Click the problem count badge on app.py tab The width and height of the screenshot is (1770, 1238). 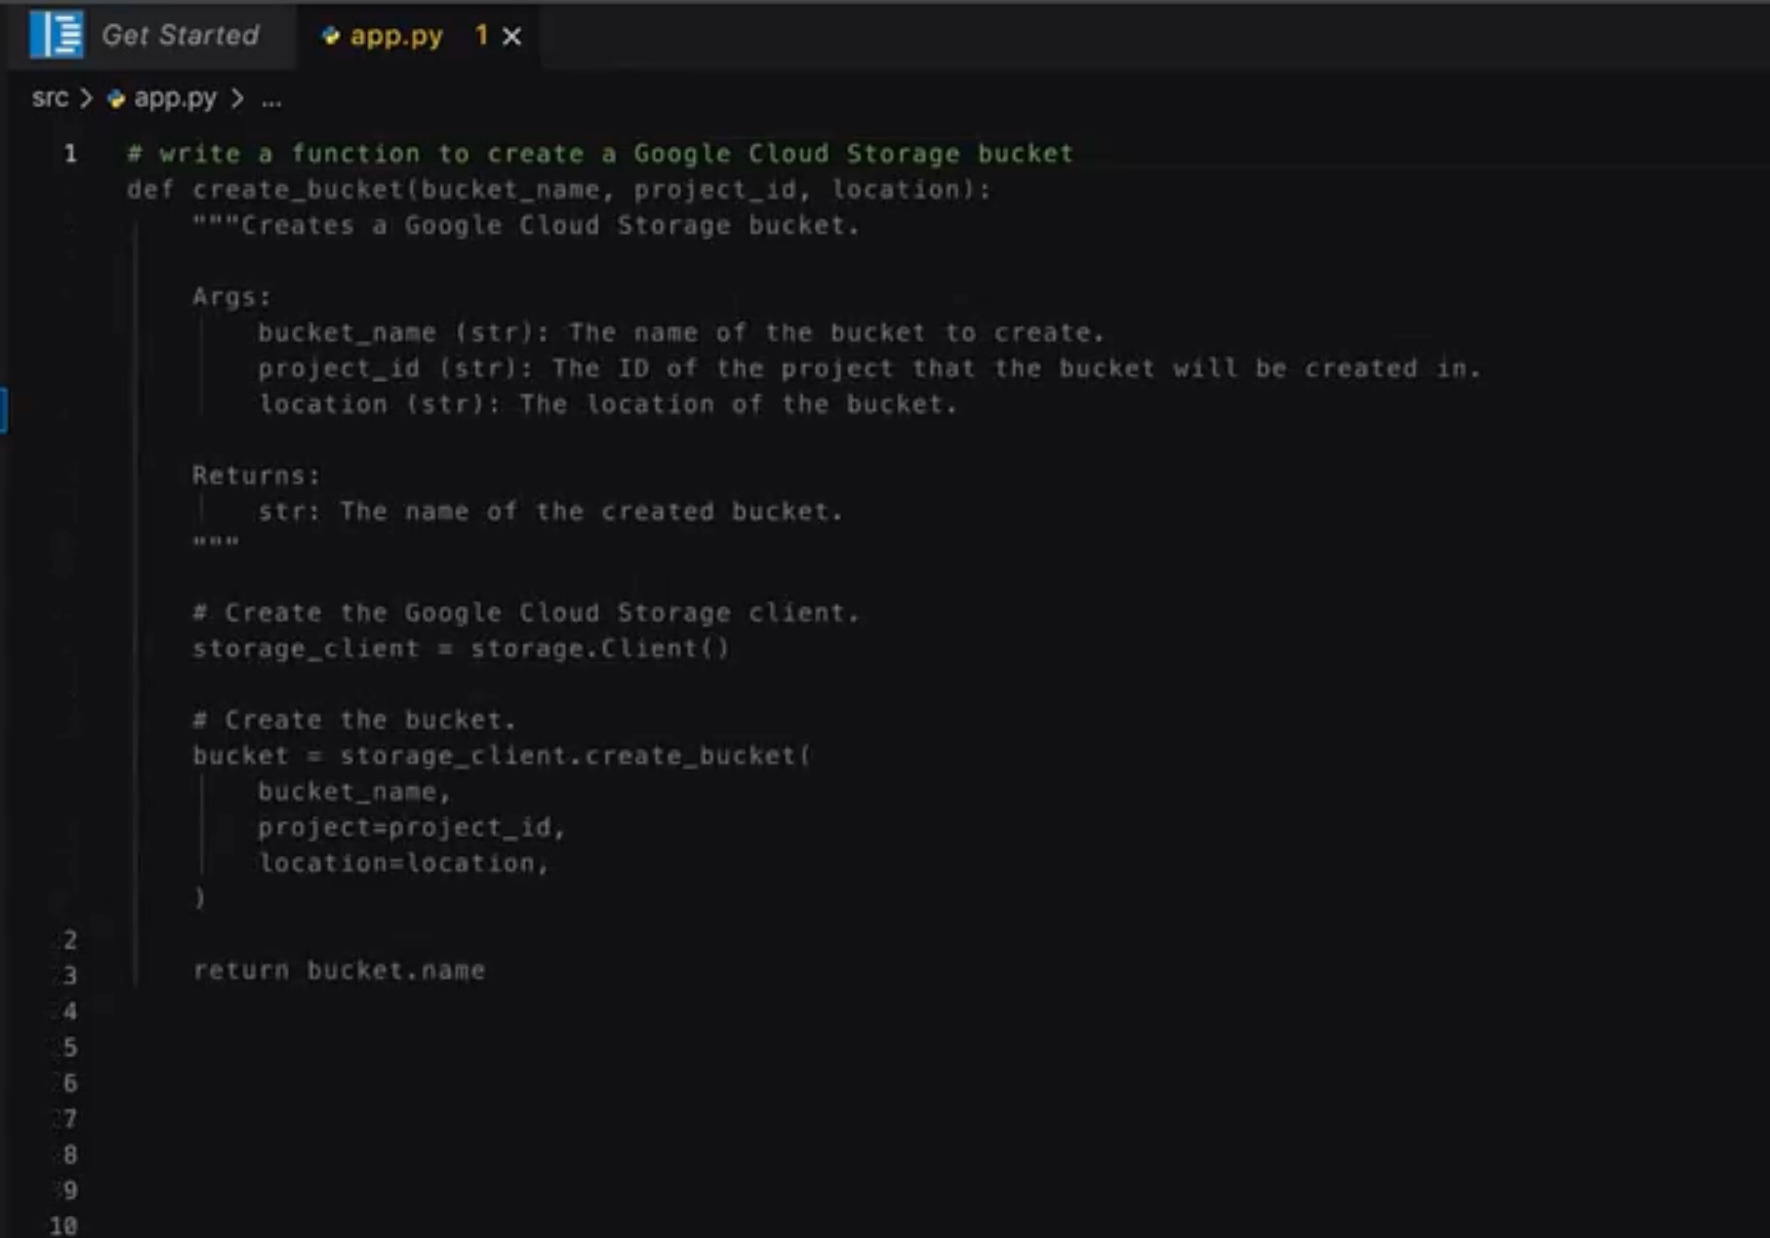click(x=481, y=36)
